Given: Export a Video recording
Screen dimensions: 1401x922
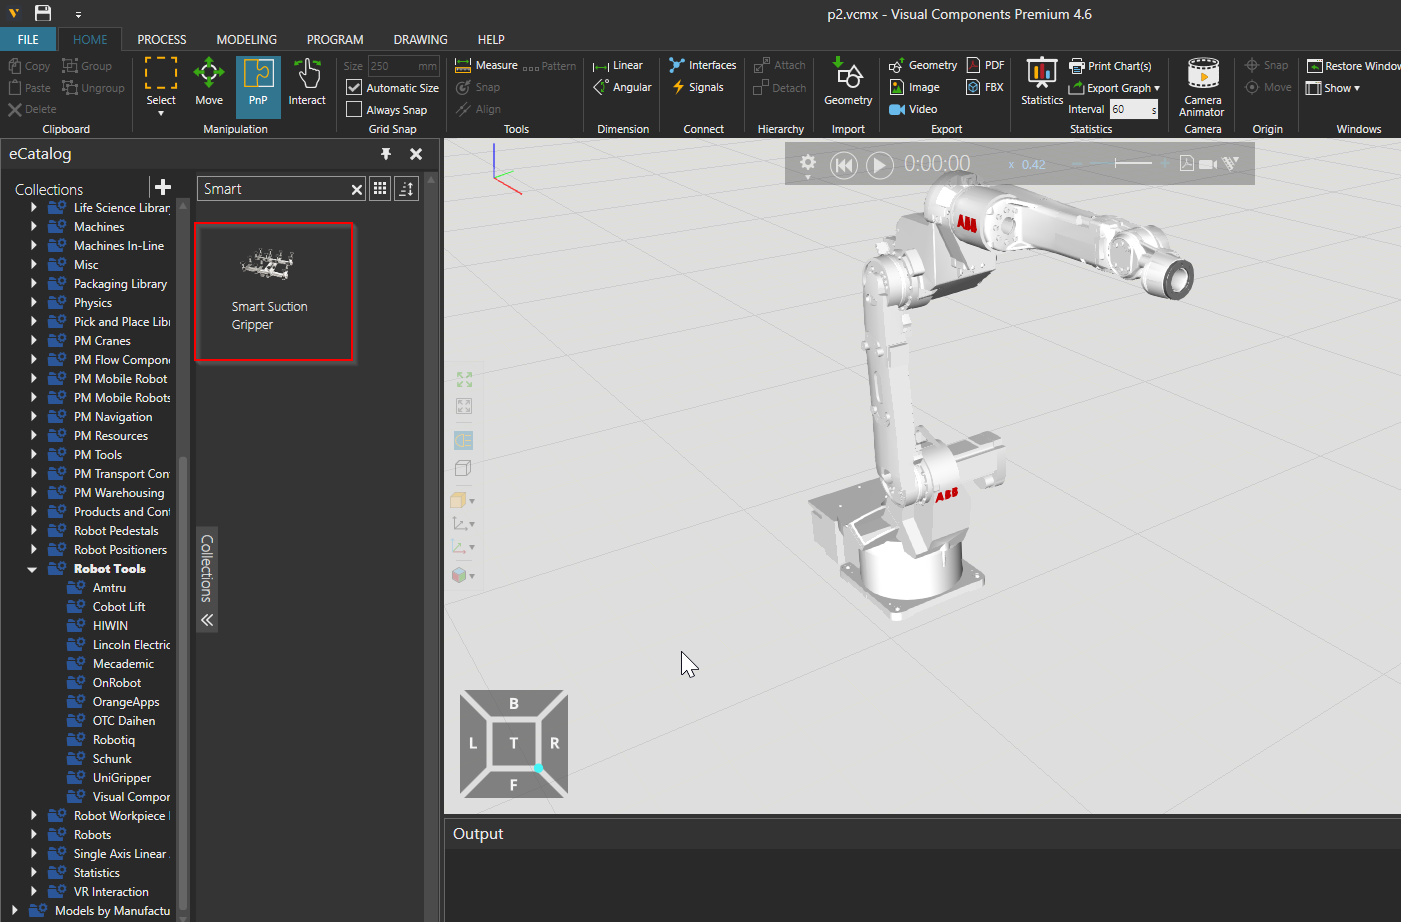Looking at the screenshot, I should click(x=913, y=109).
